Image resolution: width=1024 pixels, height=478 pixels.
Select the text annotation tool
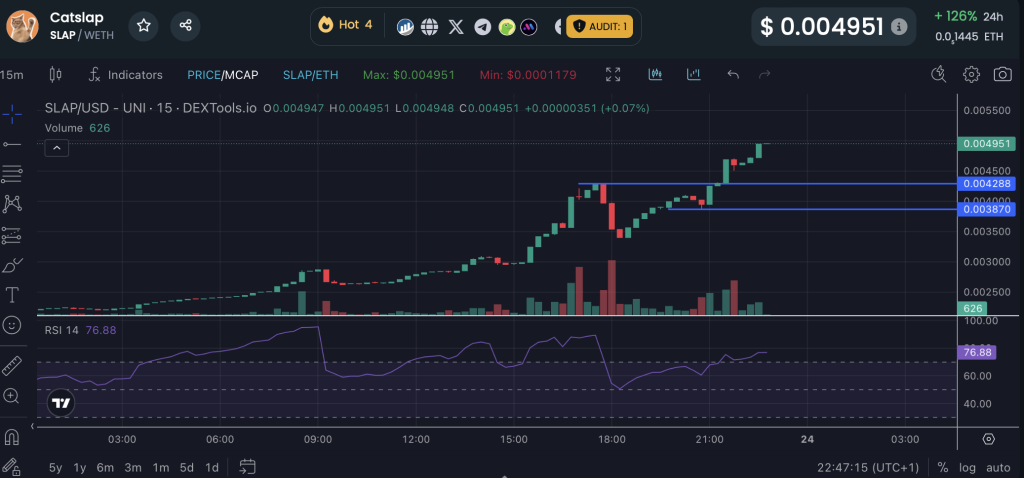click(12, 295)
